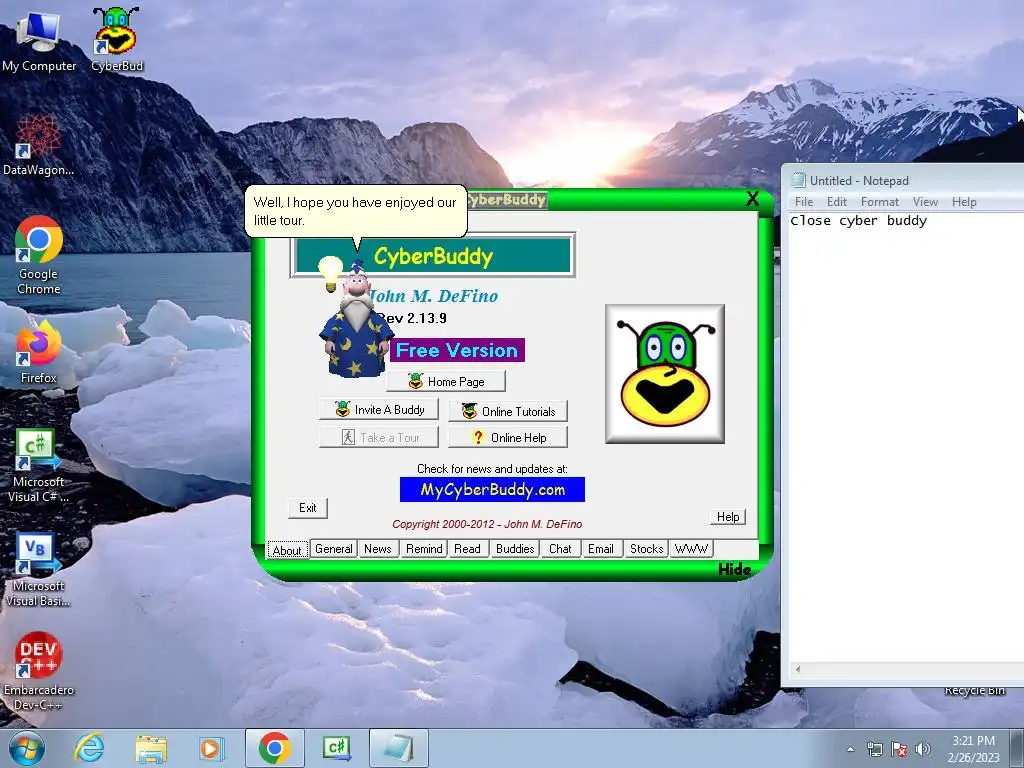Switch to the About tab

pyautogui.click(x=287, y=550)
